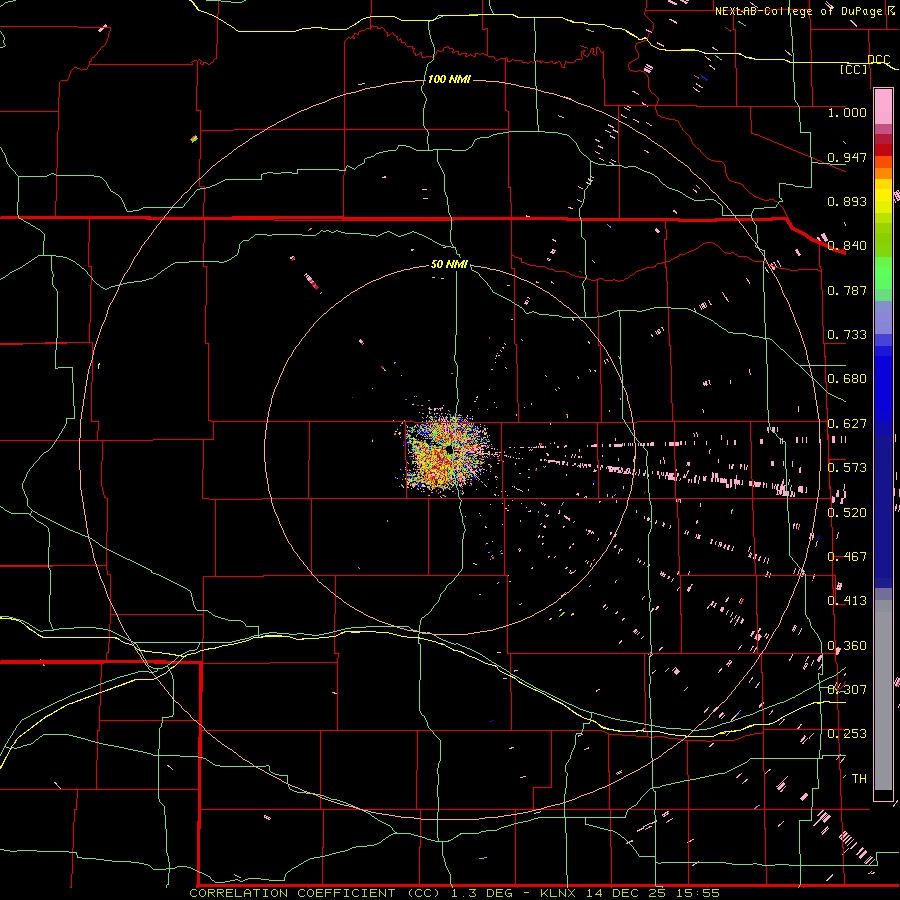
Task: Click the pink swatch at top of color bar
Action: coord(883,106)
